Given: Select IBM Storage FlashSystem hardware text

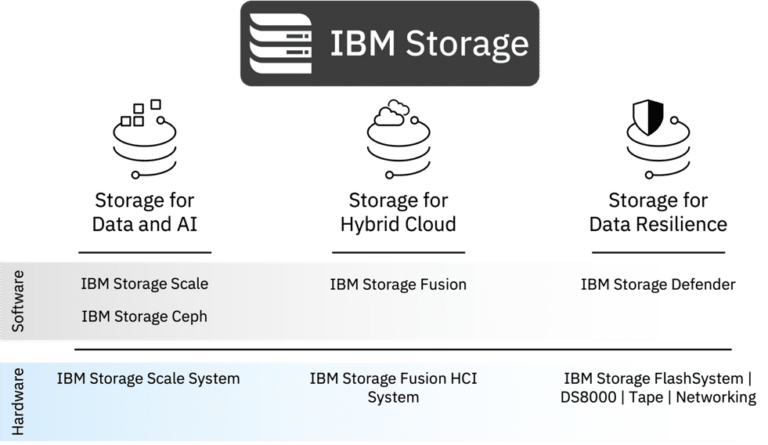Looking at the screenshot, I should point(653,378).
